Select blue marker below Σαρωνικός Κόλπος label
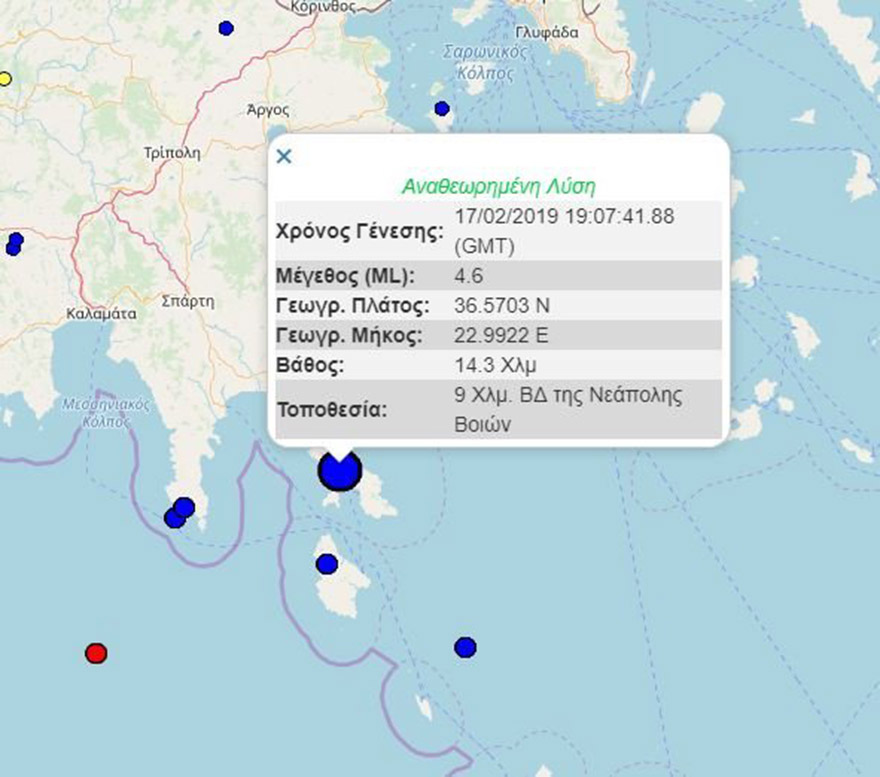Image resolution: width=880 pixels, height=777 pixels. coord(442,108)
